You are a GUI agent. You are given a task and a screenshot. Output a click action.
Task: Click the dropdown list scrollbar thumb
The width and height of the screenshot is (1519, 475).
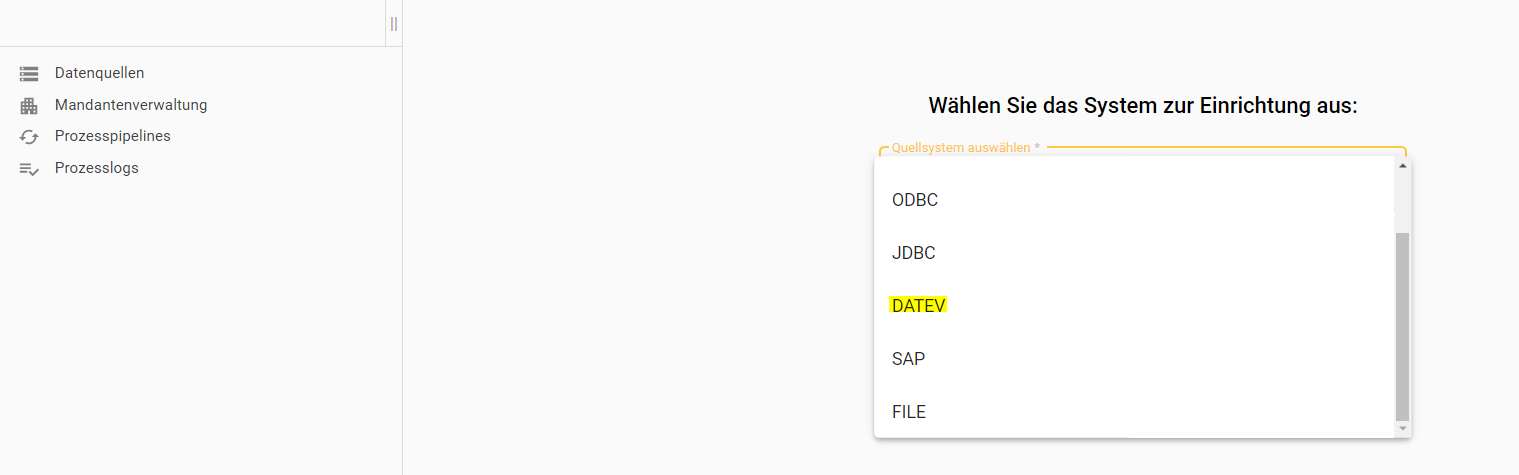pyautogui.click(x=1402, y=325)
